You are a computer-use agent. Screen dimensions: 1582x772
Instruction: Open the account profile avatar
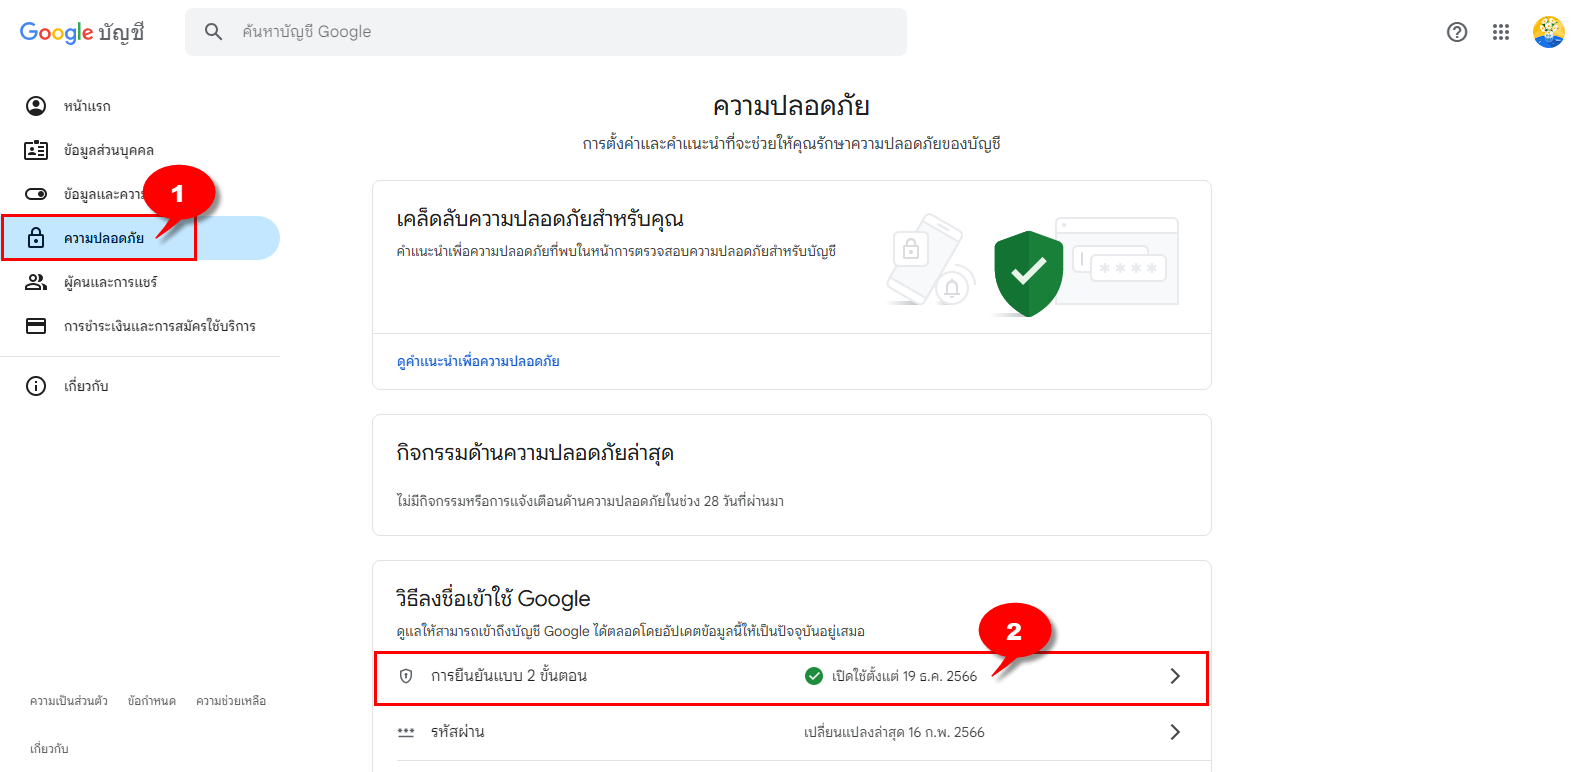(x=1549, y=32)
